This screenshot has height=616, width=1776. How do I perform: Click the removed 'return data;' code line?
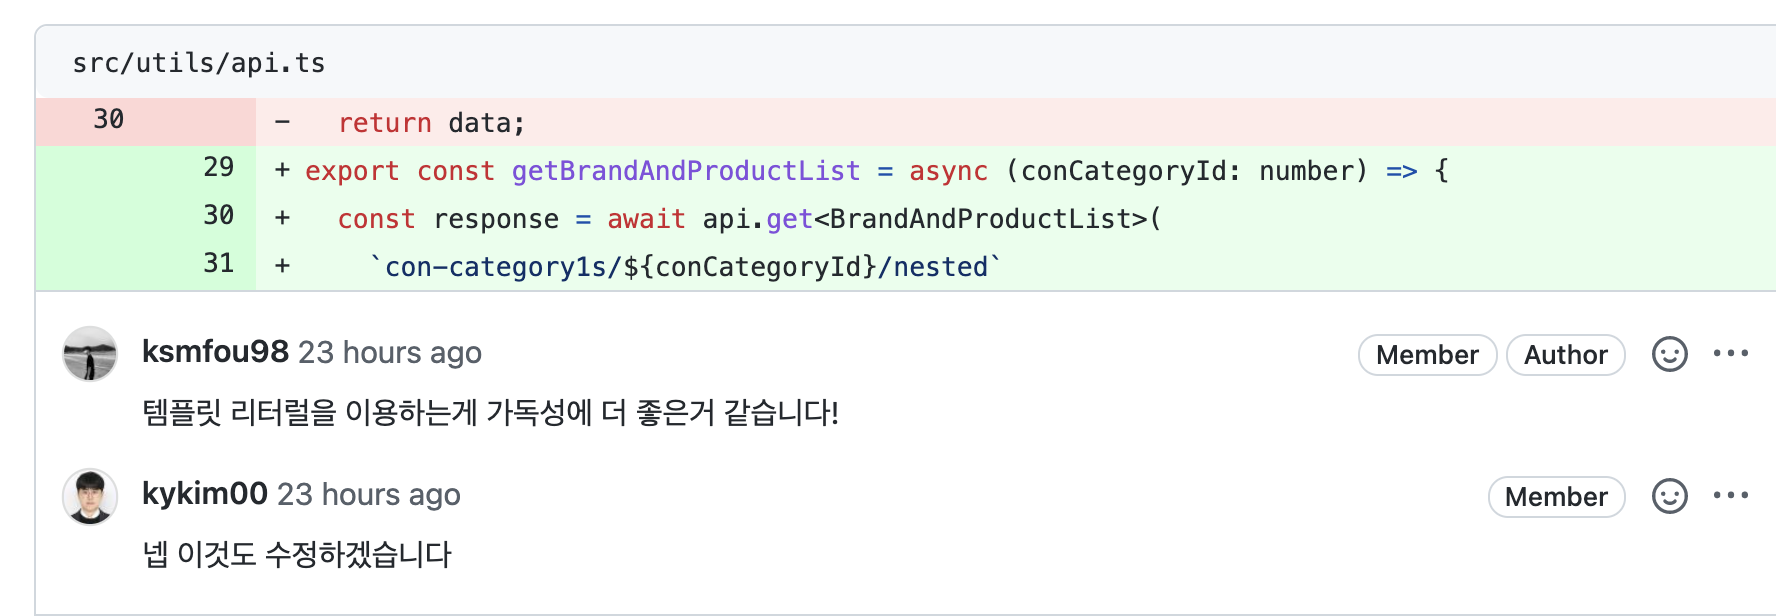coord(431,123)
